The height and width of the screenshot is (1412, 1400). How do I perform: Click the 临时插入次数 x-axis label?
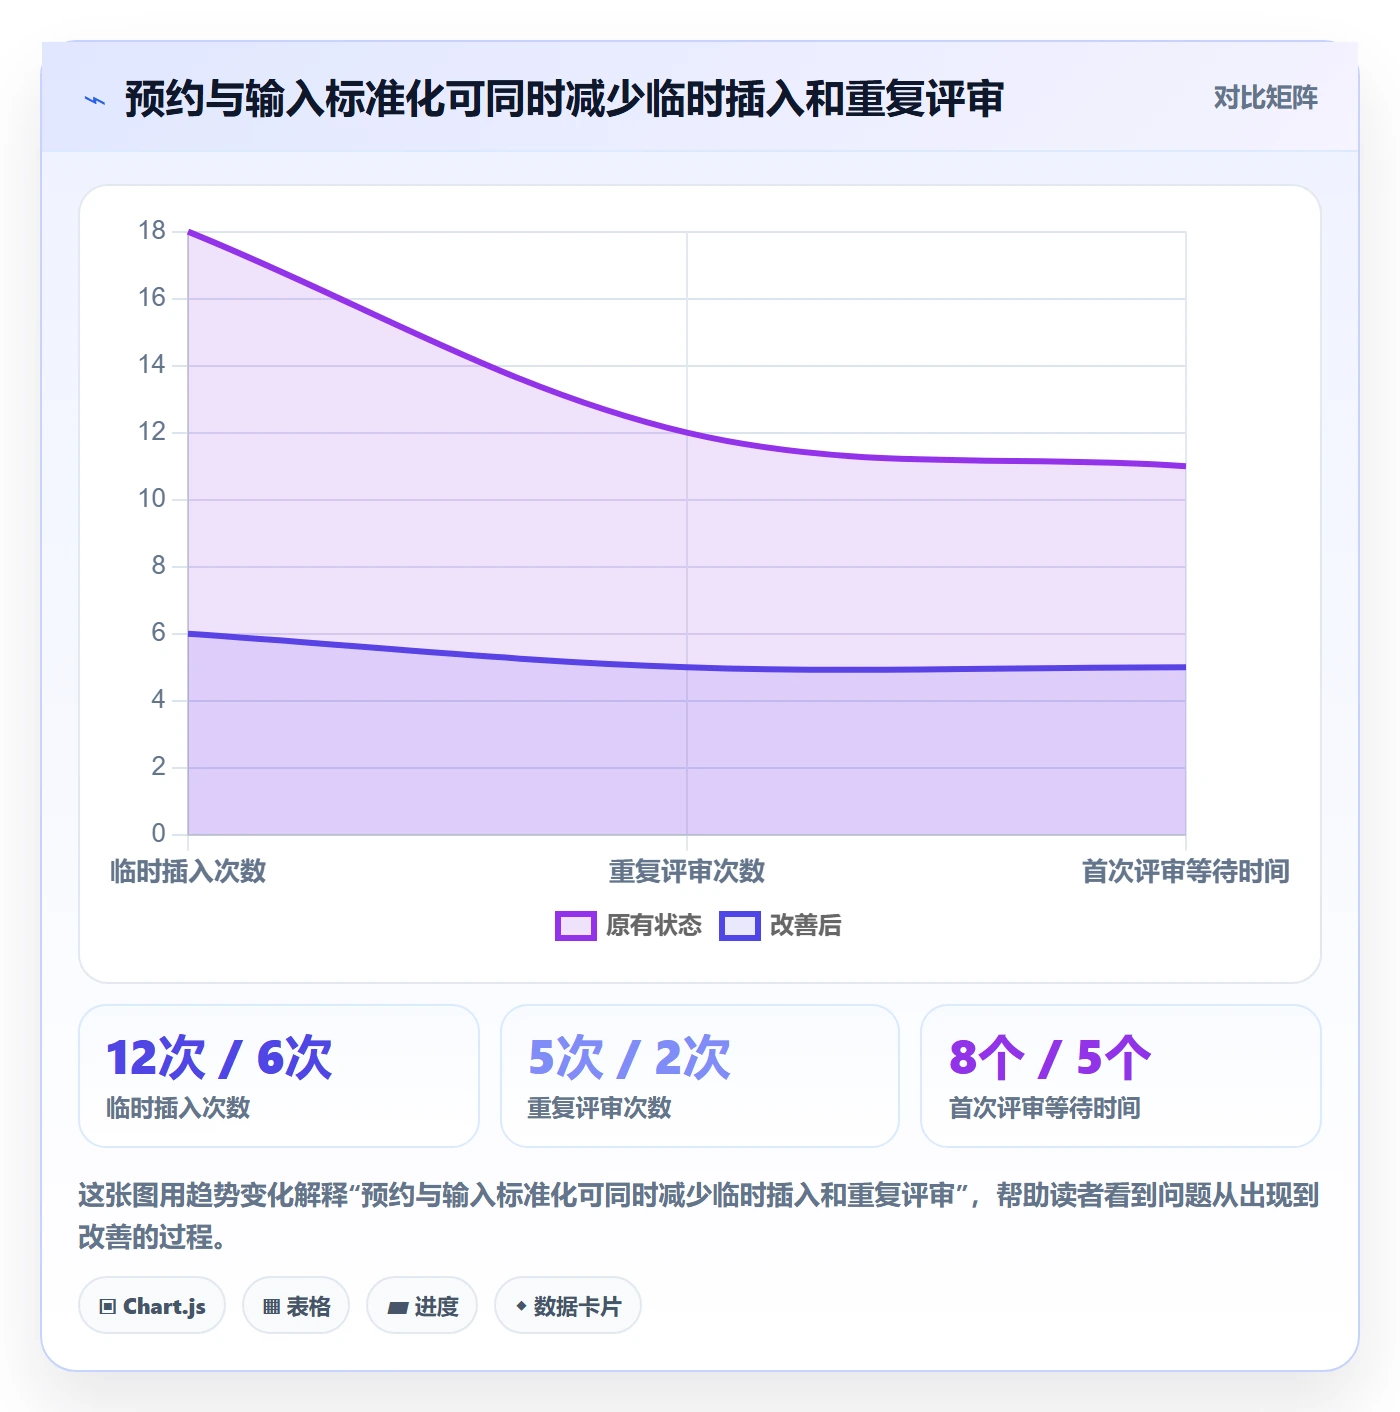point(188,871)
